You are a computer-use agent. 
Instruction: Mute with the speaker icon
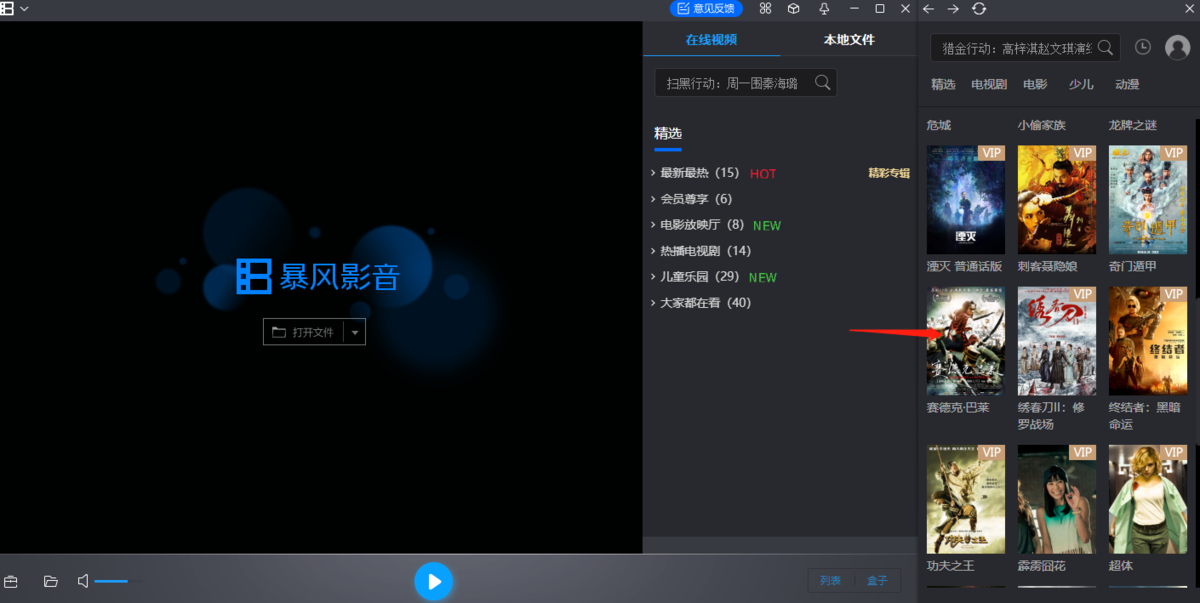[x=83, y=581]
